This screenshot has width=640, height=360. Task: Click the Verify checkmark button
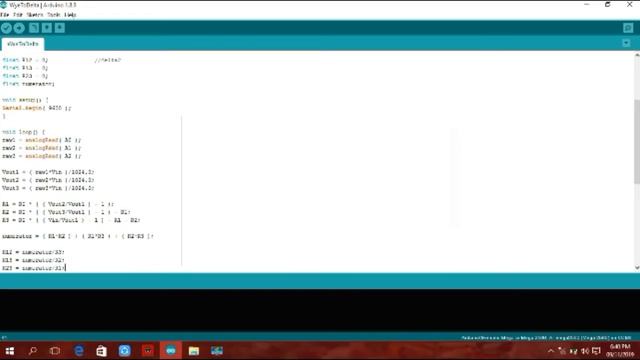(x=6, y=28)
